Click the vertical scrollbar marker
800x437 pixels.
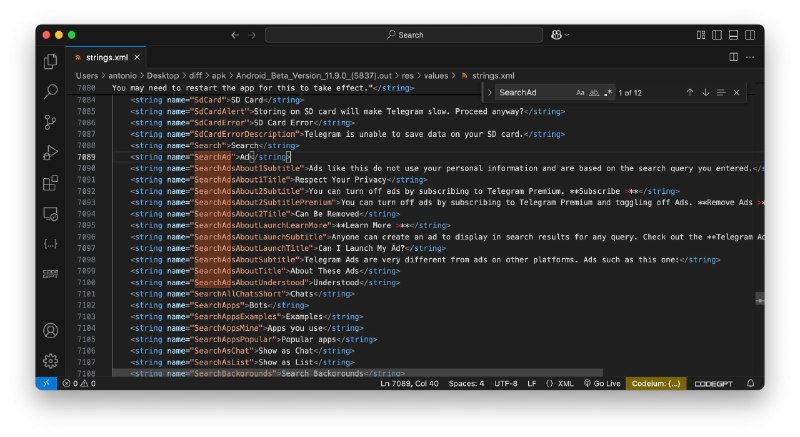(760, 300)
